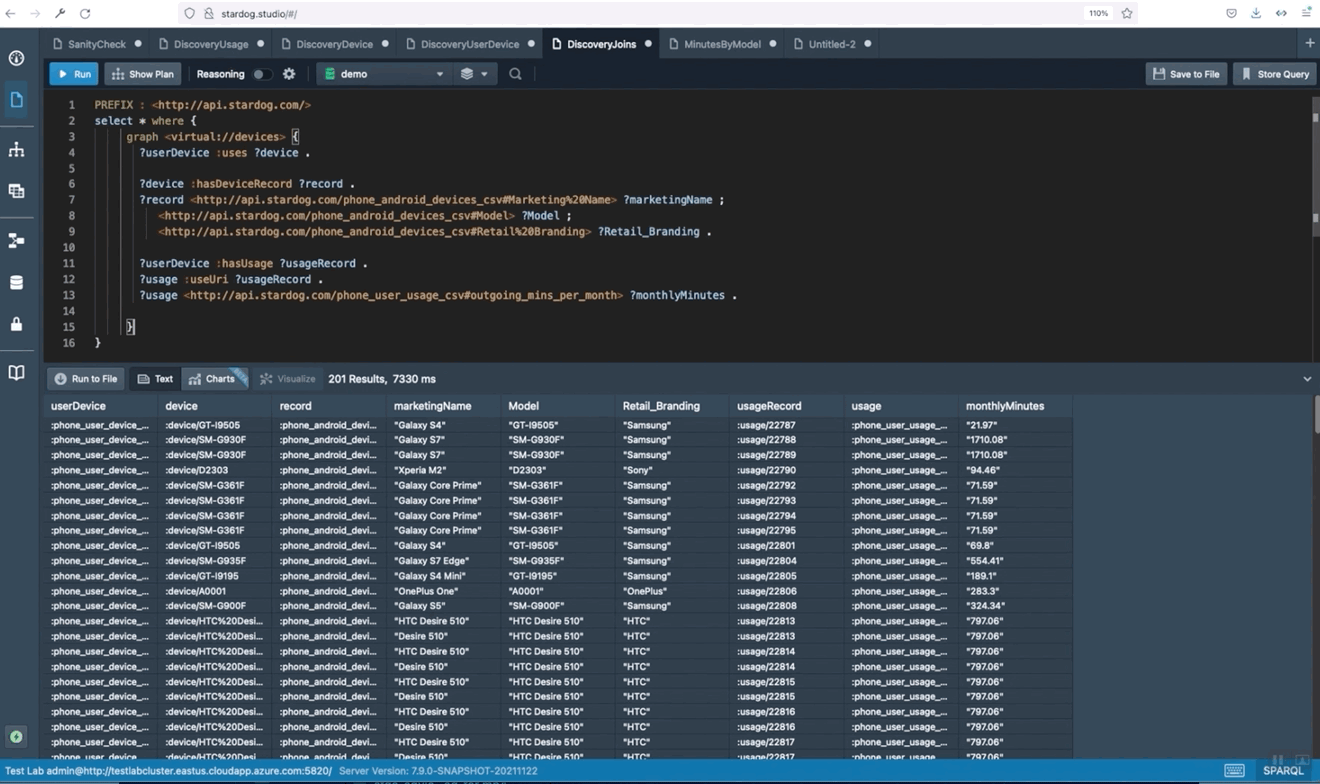Switch to the DiscoveryUsage tab

(210, 44)
